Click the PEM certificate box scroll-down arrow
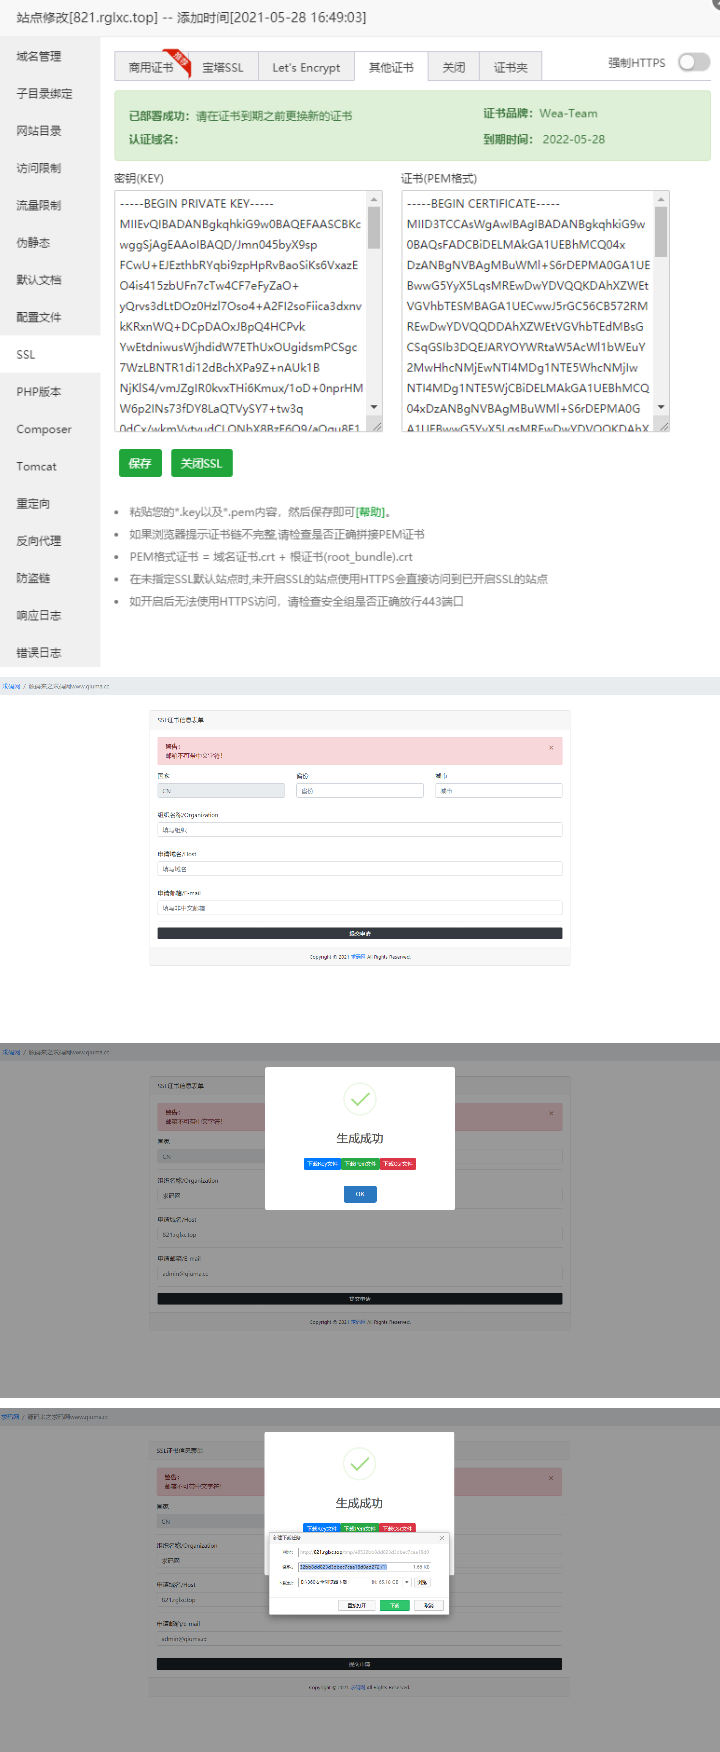Viewport: 720px width, 1752px height. [661, 407]
